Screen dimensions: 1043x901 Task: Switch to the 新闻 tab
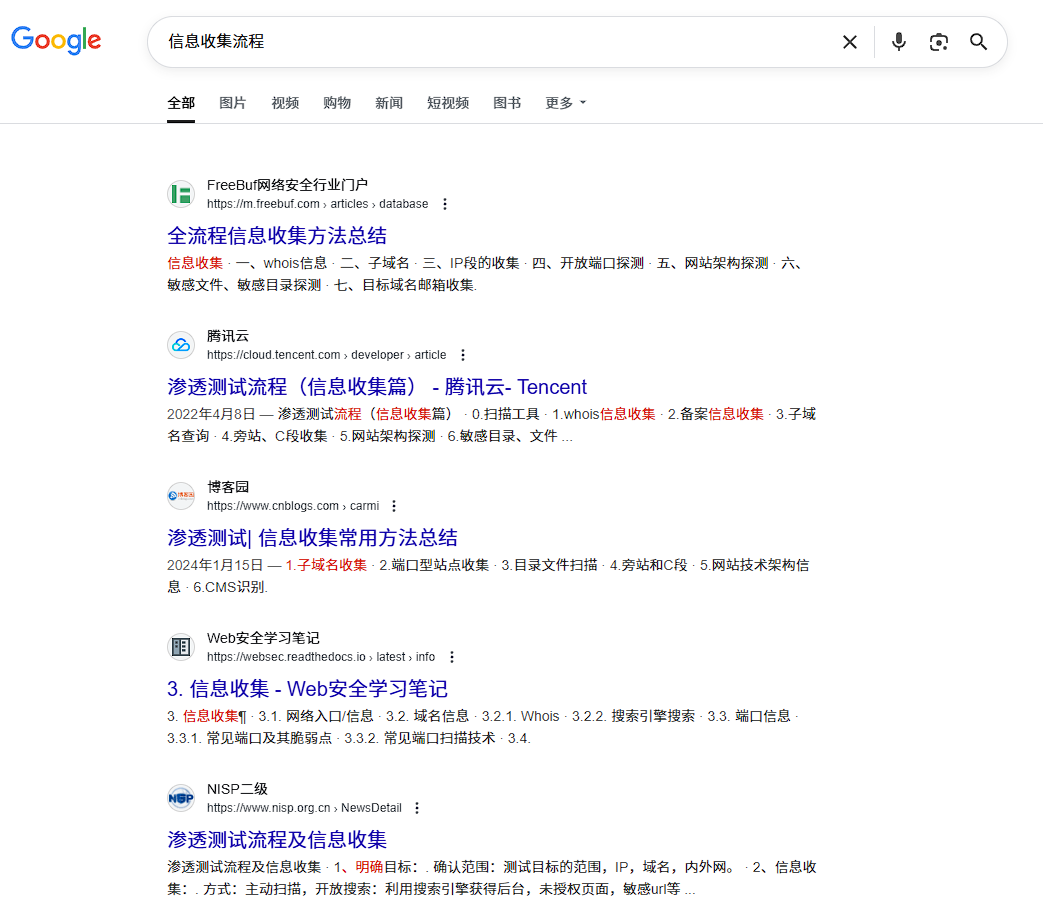pyautogui.click(x=388, y=103)
